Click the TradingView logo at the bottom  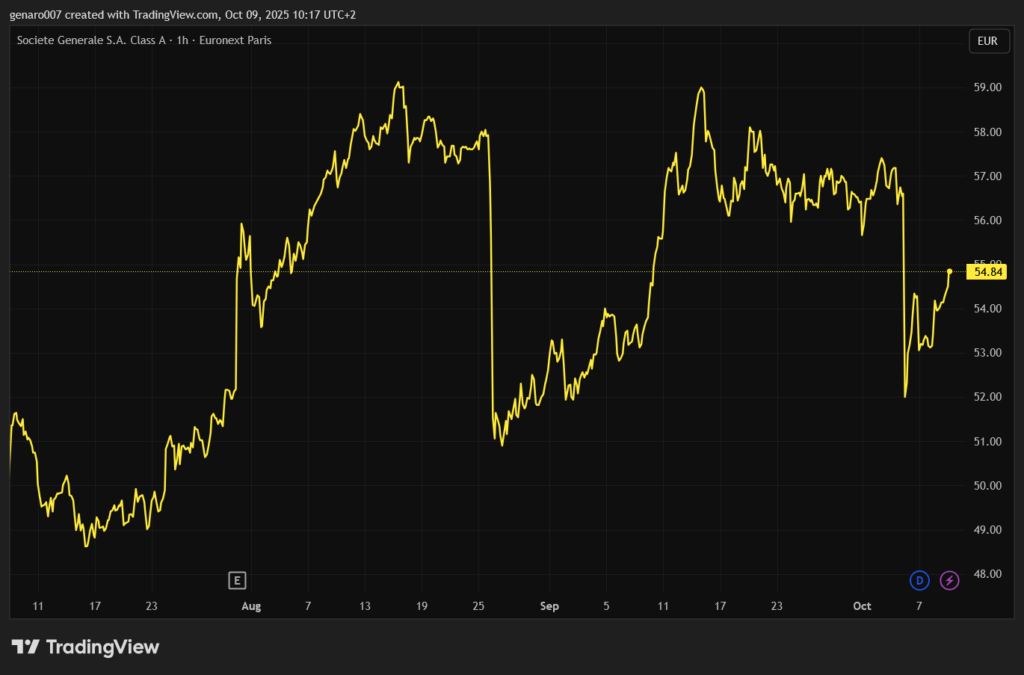(x=85, y=647)
